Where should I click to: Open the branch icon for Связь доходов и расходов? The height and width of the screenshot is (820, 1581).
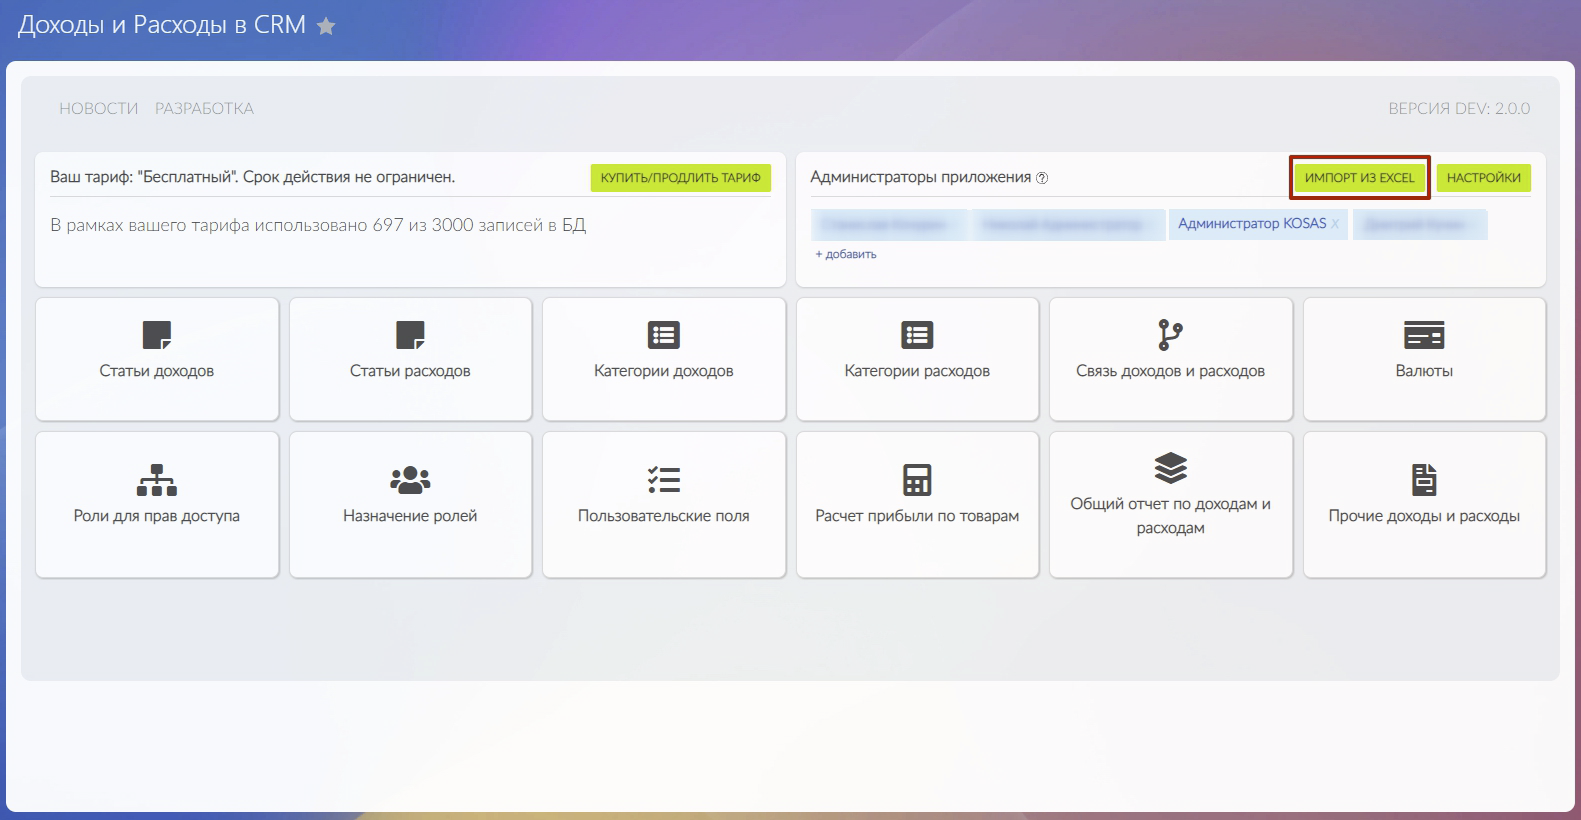(1170, 335)
